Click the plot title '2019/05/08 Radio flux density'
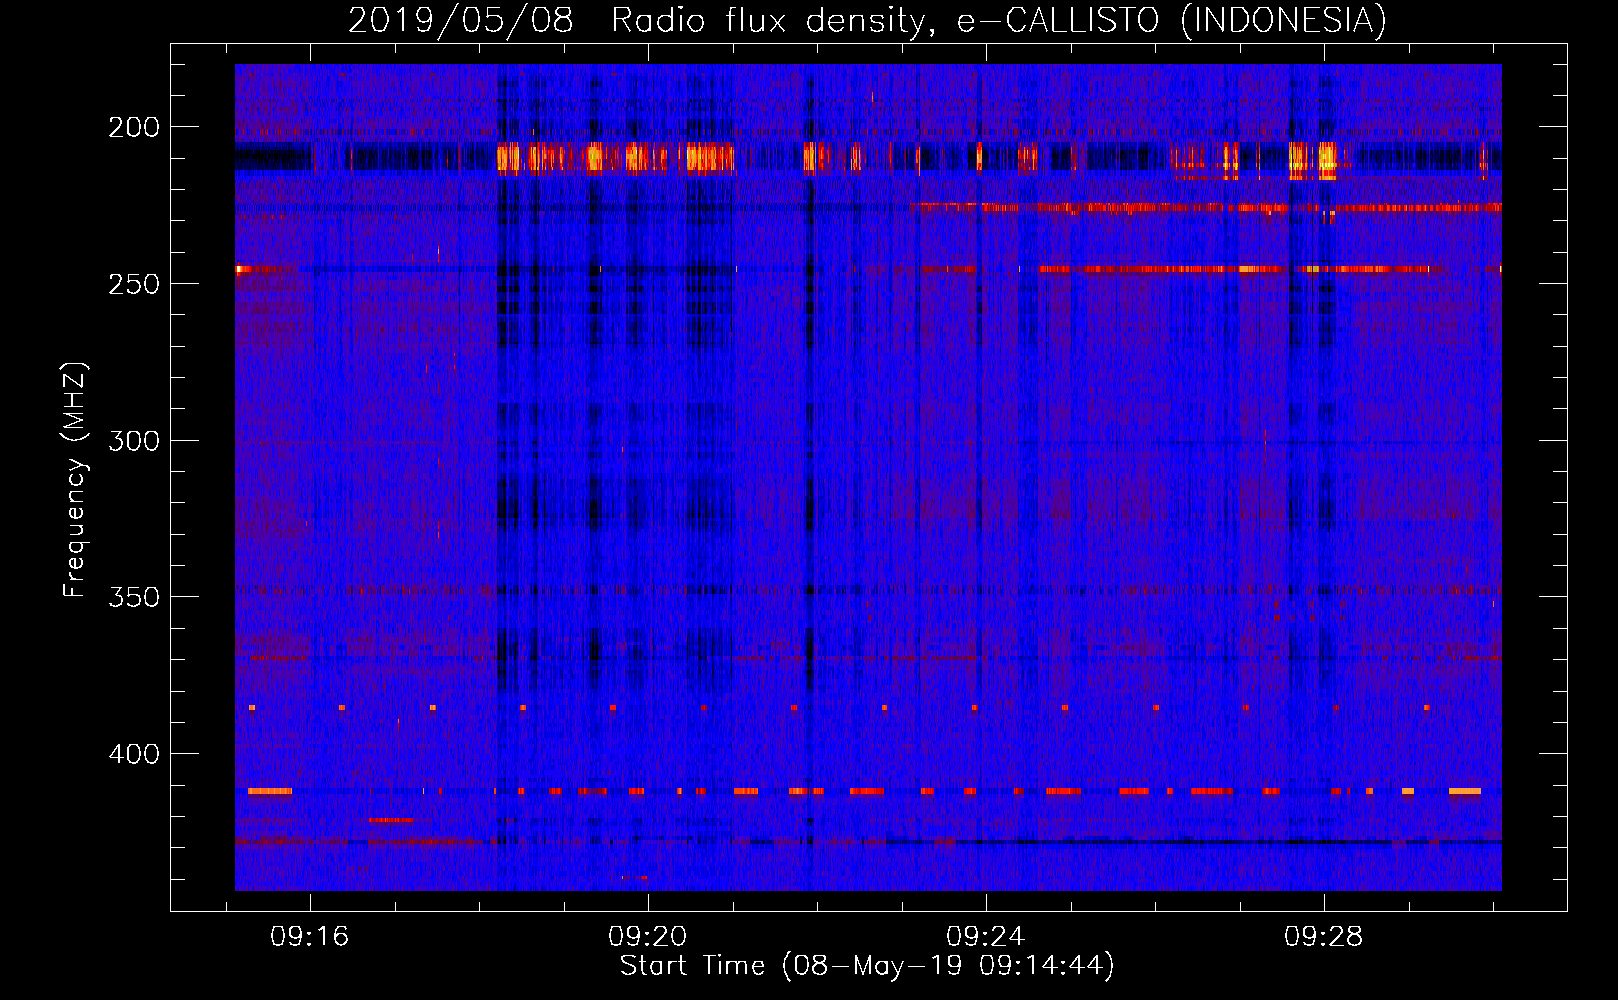 867,20
